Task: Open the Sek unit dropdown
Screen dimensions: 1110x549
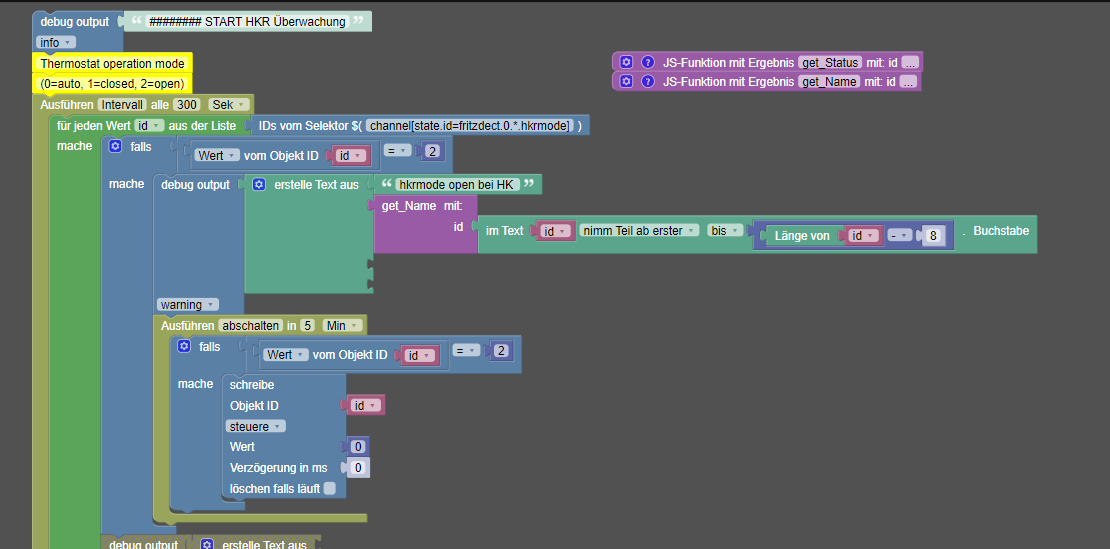Action: [x=229, y=105]
